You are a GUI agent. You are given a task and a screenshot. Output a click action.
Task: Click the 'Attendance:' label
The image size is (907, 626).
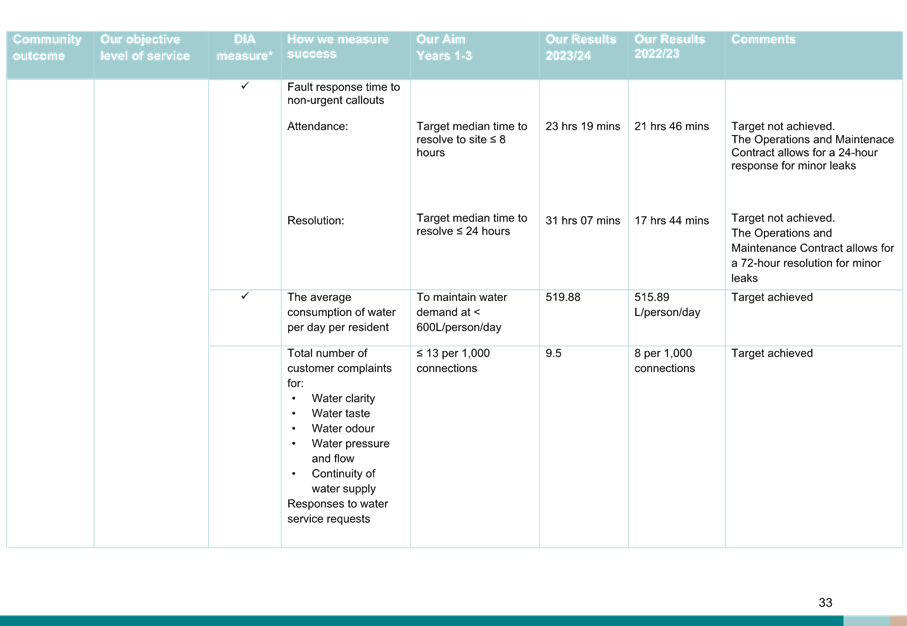[318, 126]
